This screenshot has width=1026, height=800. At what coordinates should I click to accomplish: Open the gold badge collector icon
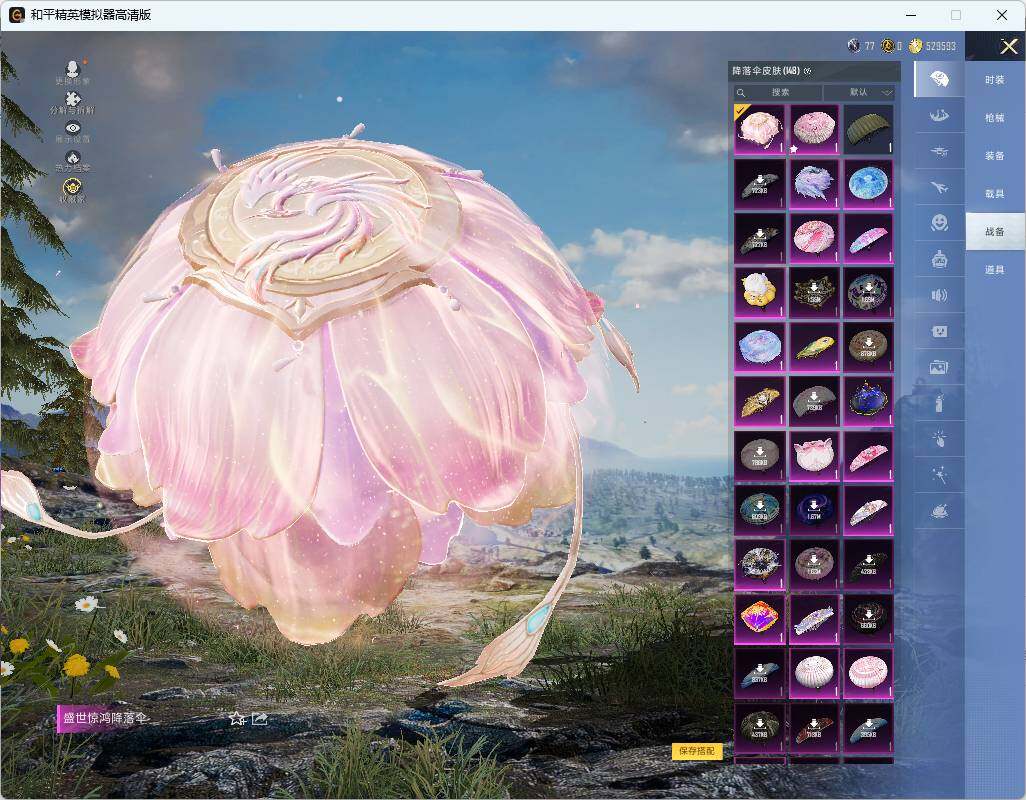coord(73,188)
